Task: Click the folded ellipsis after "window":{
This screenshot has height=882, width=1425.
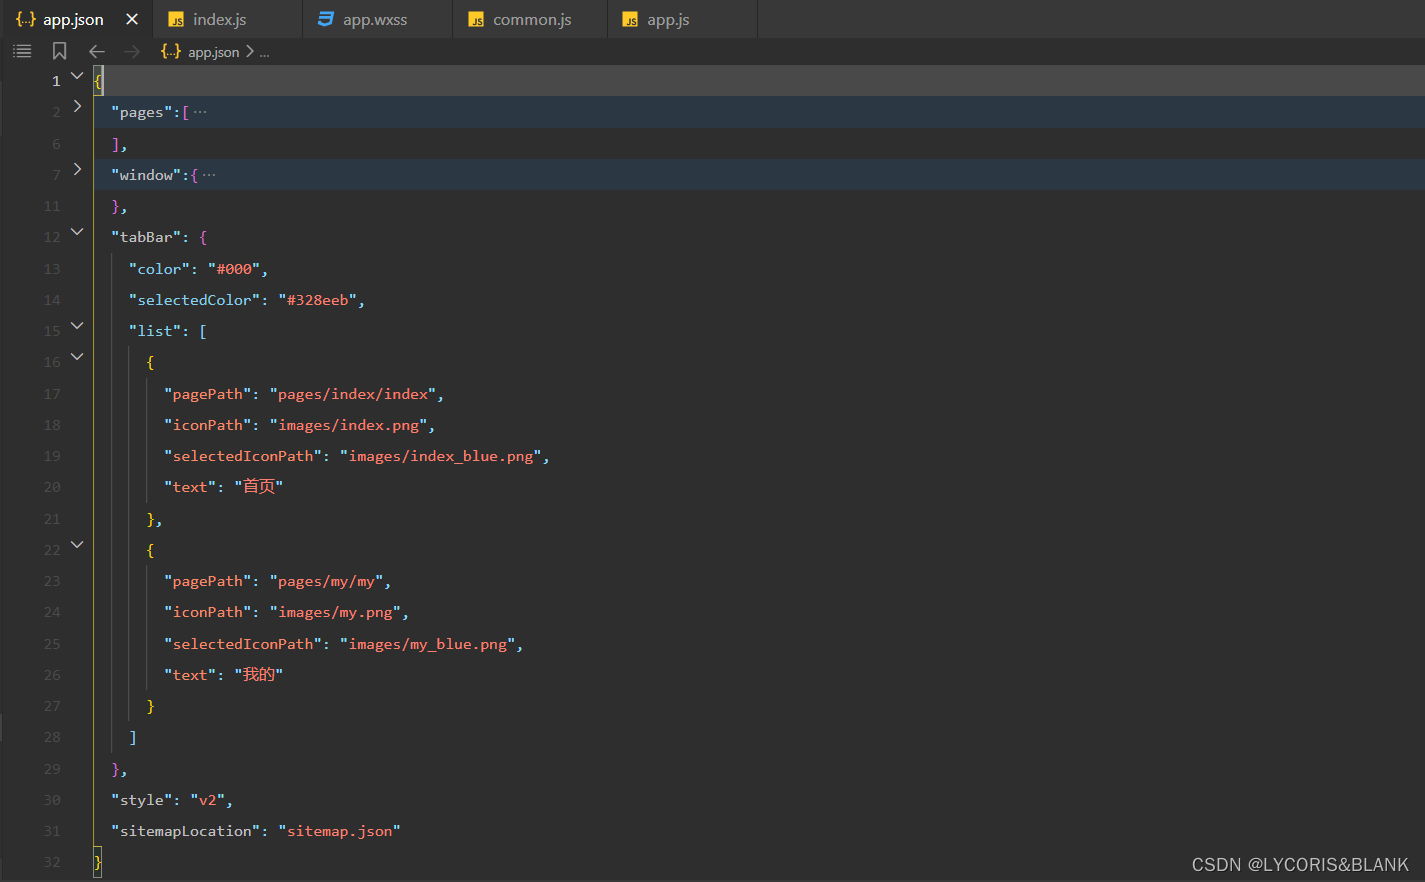Action: point(209,175)
